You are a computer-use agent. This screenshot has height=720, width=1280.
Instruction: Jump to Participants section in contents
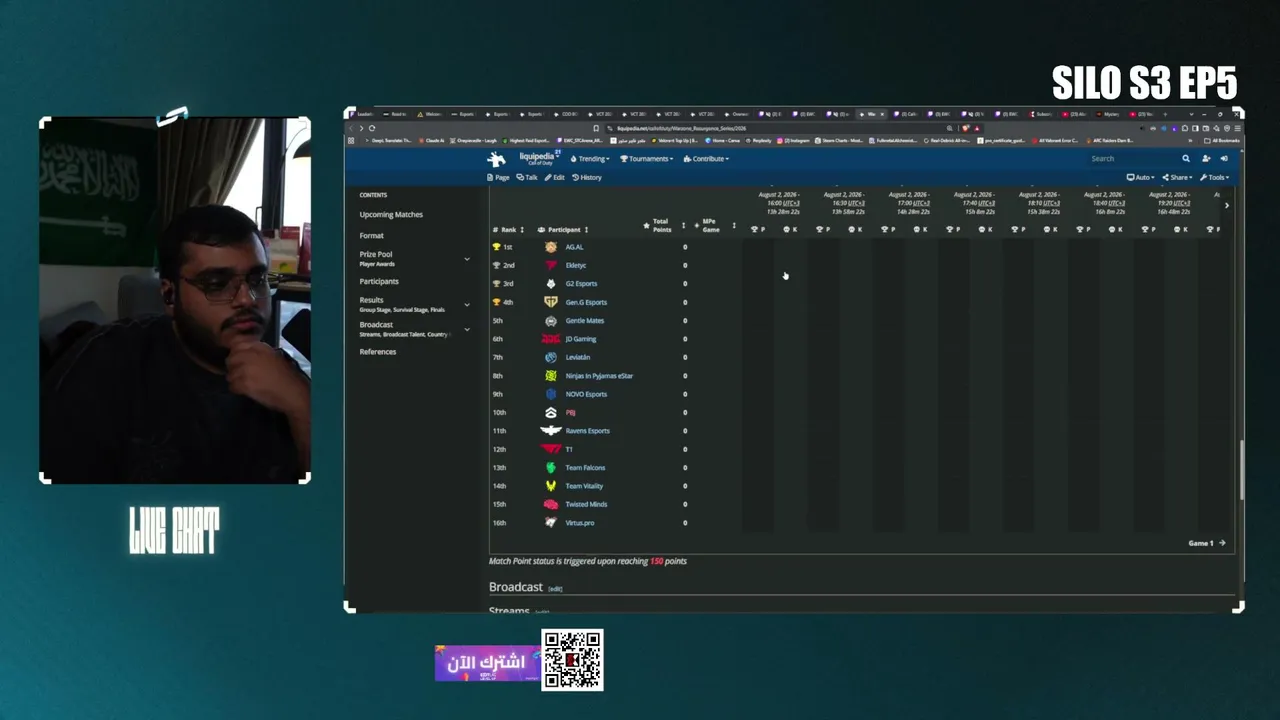click(379, 282)
